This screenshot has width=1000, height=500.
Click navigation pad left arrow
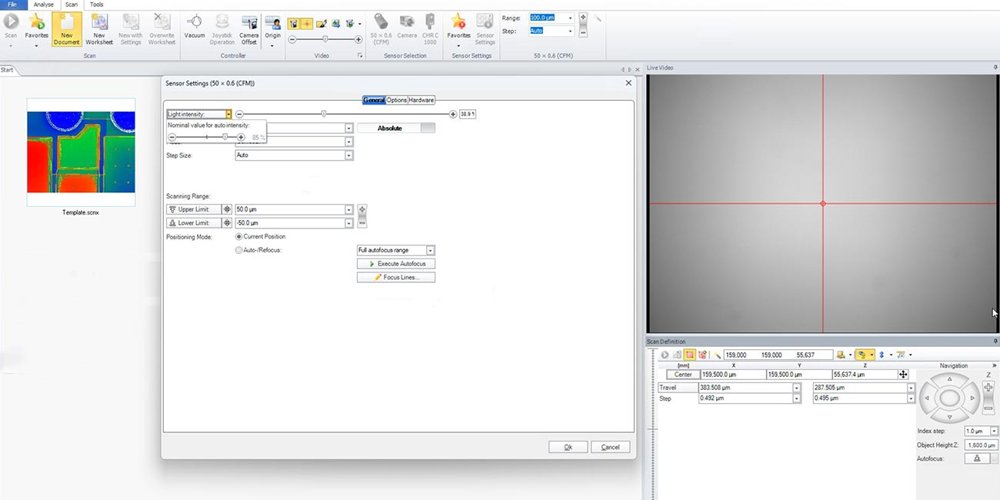pos(927,398)
